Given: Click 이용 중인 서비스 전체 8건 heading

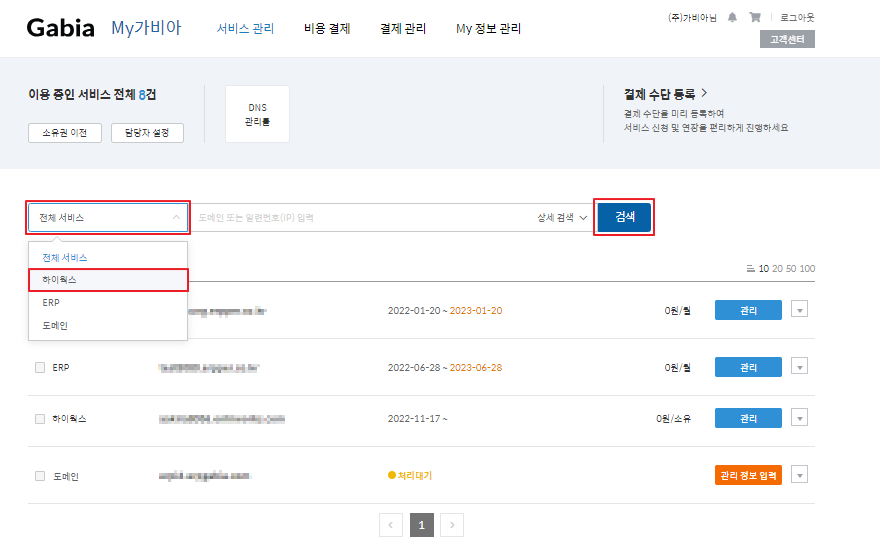Looking at the screenshot, I should coord(92,95).
